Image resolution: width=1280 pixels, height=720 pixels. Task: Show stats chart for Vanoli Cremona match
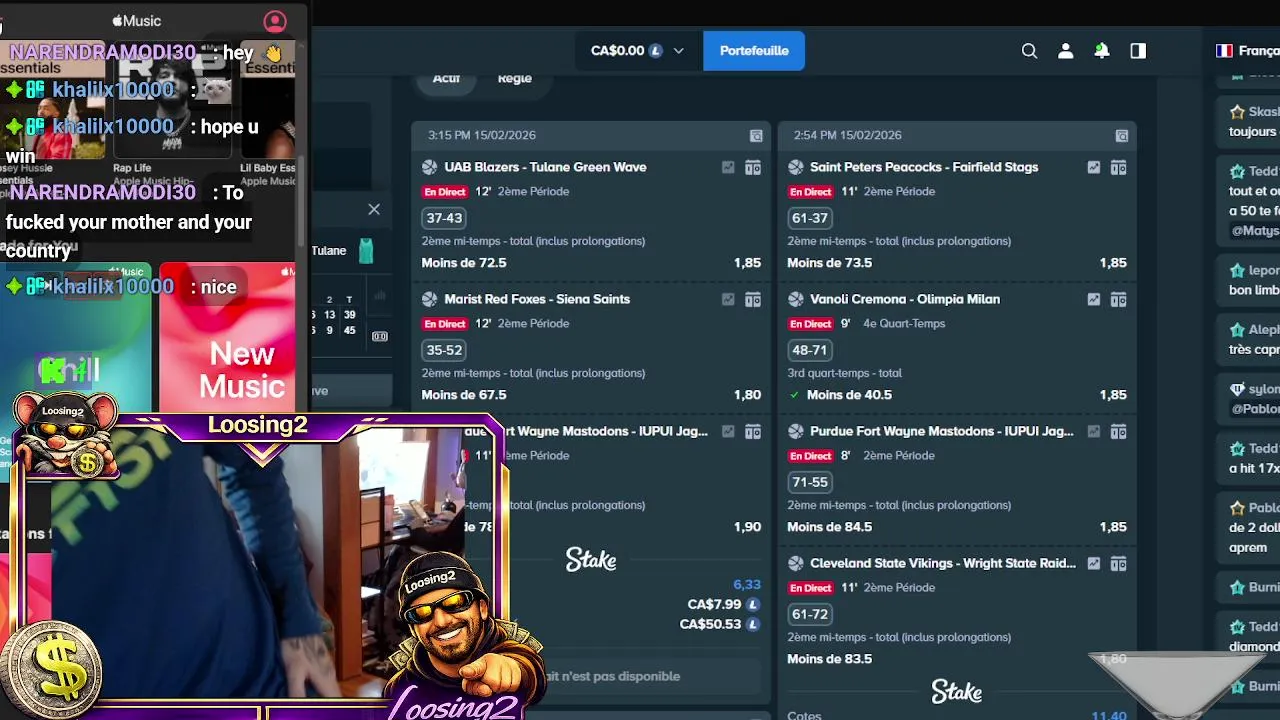1094,299
